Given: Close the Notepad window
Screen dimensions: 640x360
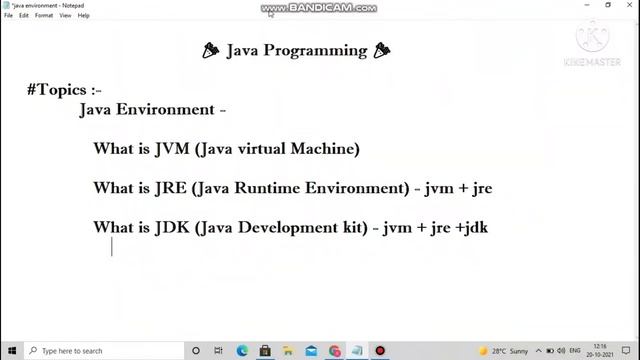Looking at the screenshot, I should pyautogui.click(x=629, y=5).
